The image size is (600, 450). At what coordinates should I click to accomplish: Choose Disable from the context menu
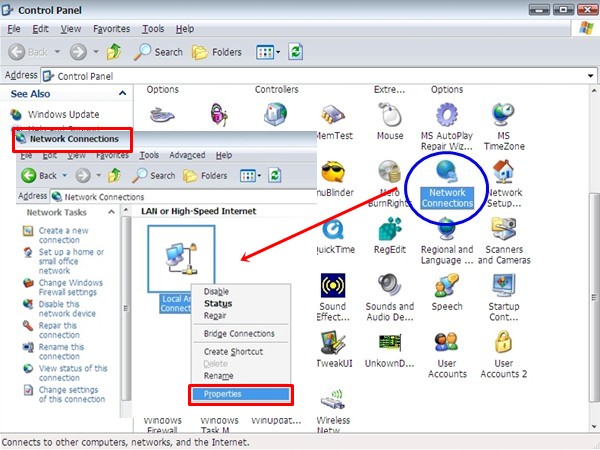(x=241, y=292)
